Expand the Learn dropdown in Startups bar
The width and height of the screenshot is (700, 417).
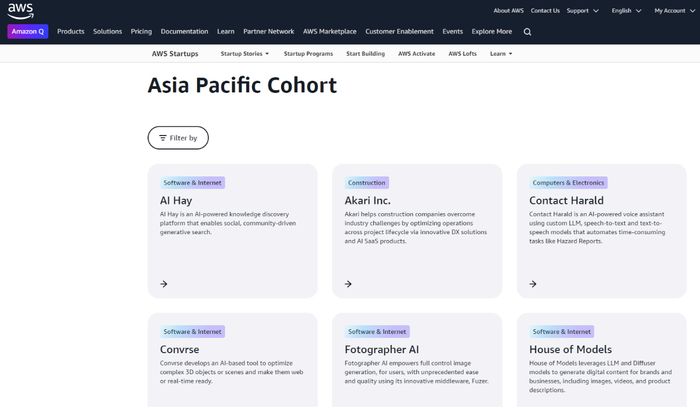tap(501, 54)
